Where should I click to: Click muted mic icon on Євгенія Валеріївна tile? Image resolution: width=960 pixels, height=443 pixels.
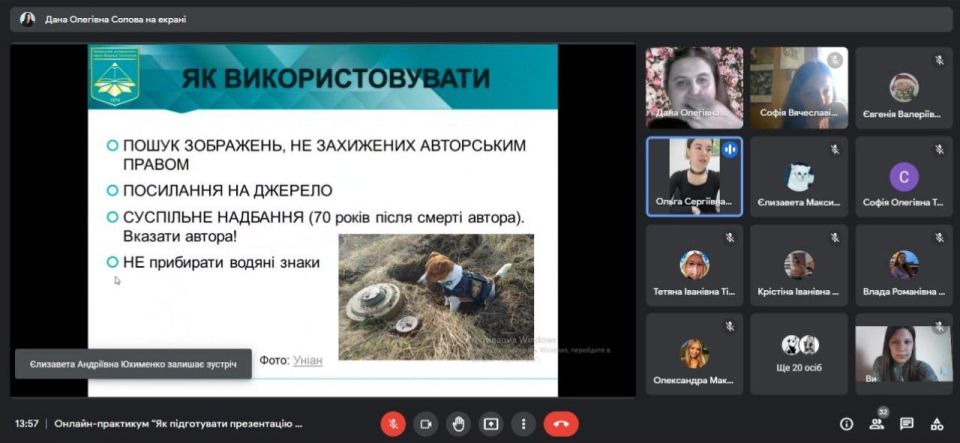pyautogui.click(x=939, y=60)
